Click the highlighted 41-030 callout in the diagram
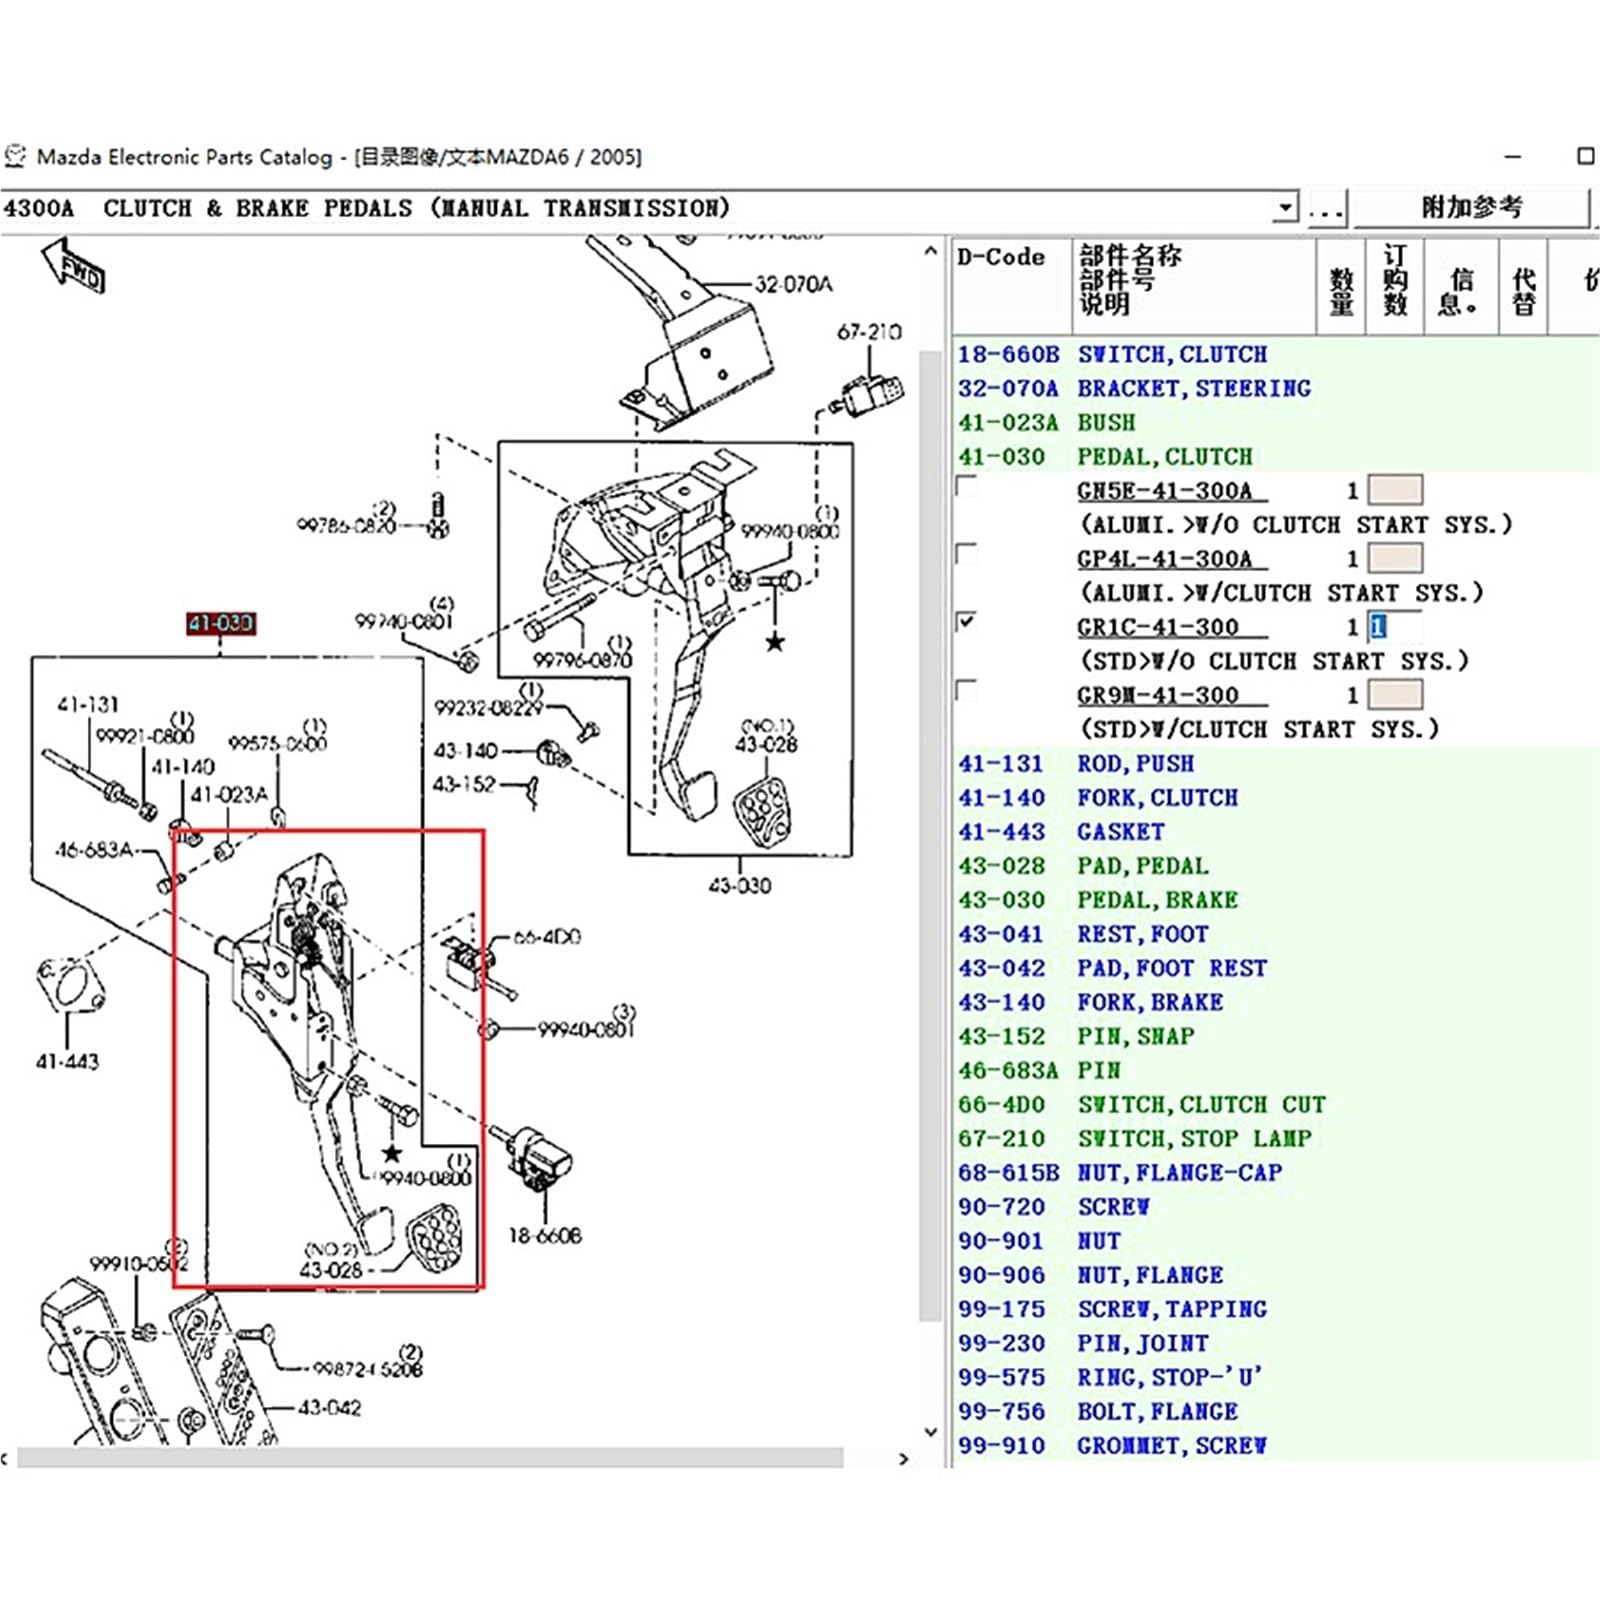 pos(221,623)
